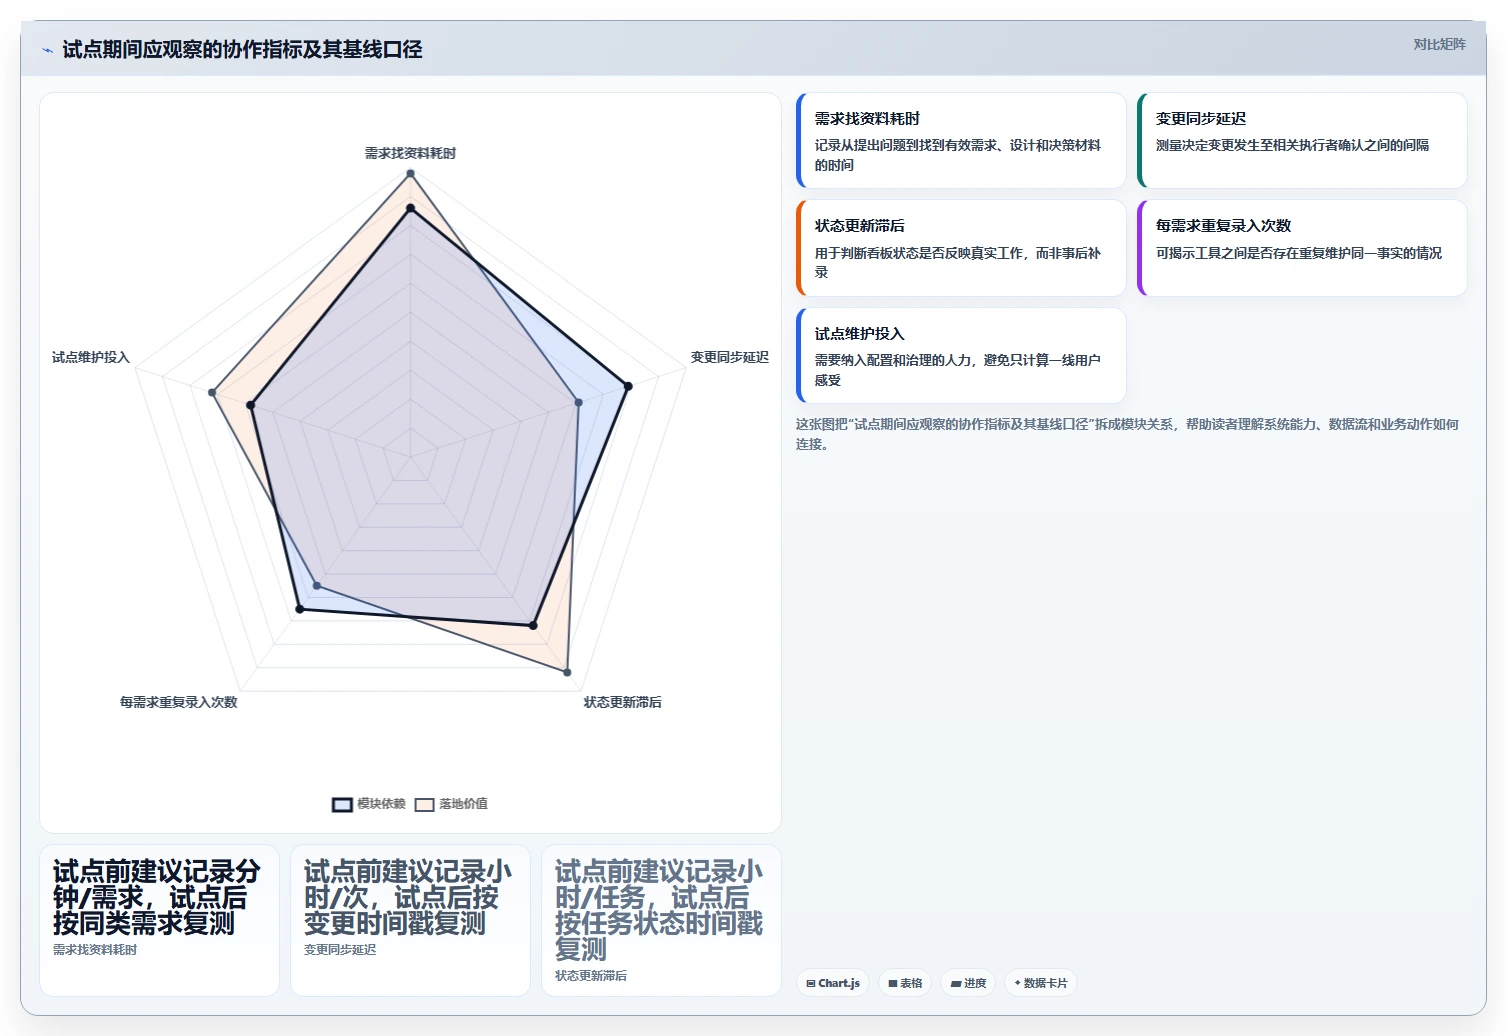This screenshot has width=1507, height=1036.
Task: Click the Chart.js tag icon
Action: [811, 984]
